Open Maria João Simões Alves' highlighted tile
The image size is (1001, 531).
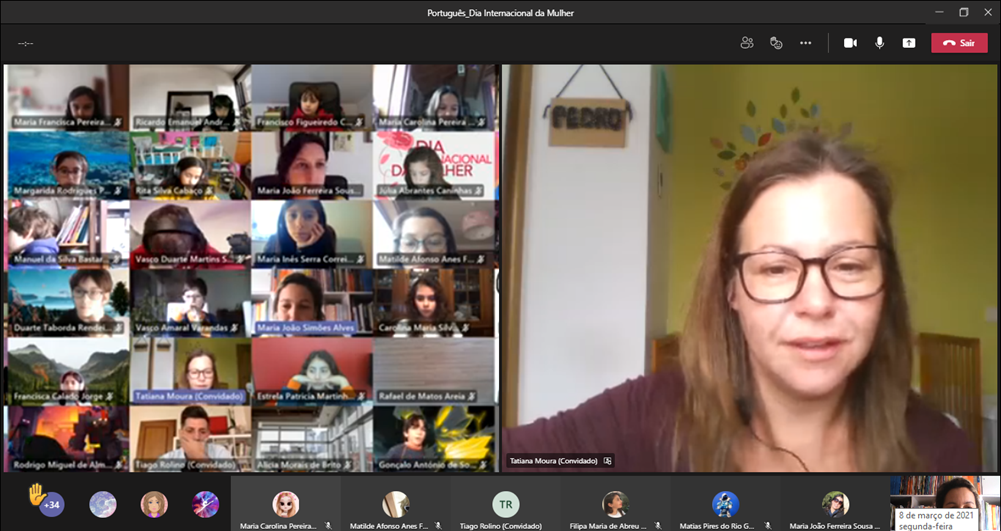(x=311, y=301)
